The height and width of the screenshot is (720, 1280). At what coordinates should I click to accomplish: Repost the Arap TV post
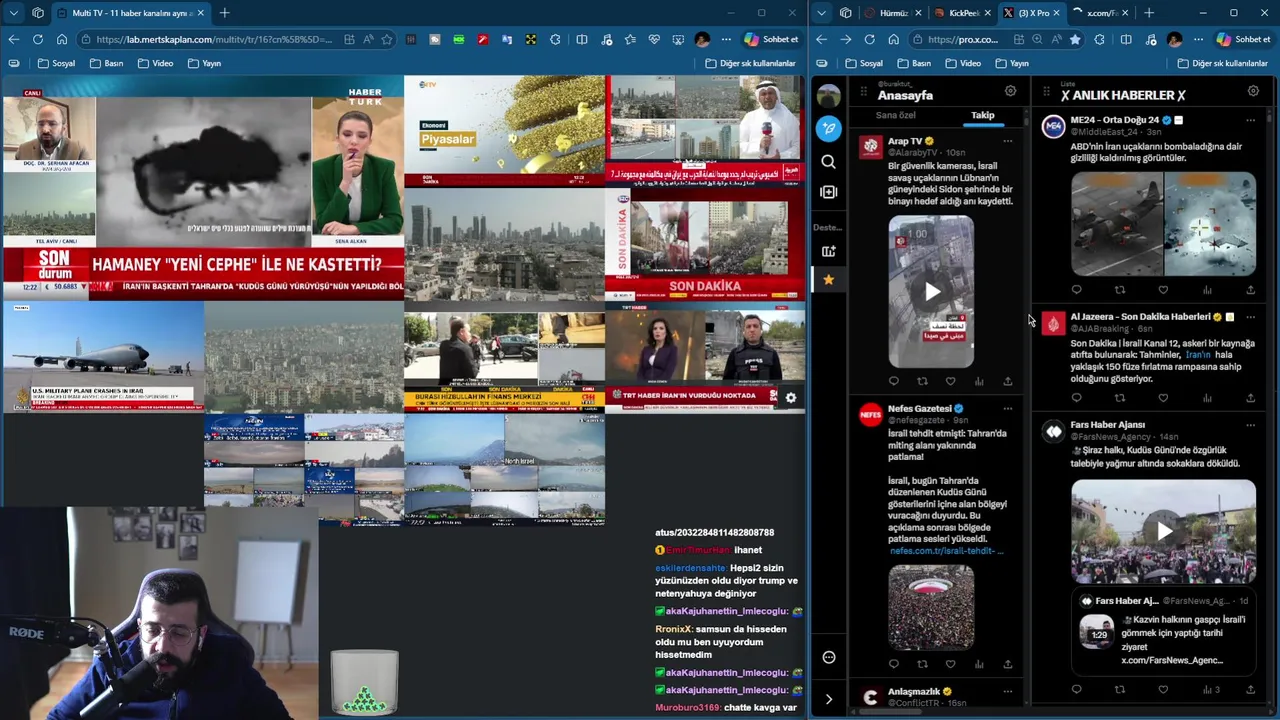click(x=922, y=381)
